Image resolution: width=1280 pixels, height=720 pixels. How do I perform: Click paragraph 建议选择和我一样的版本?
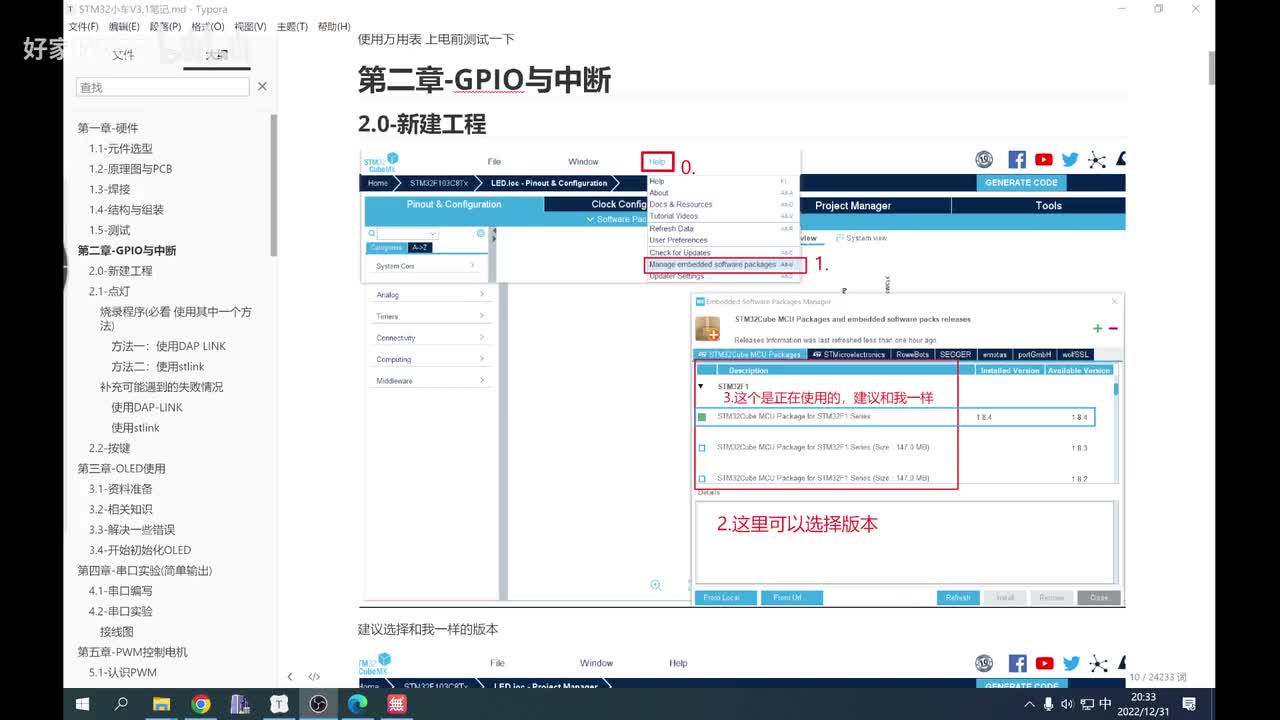pos(428,629)
